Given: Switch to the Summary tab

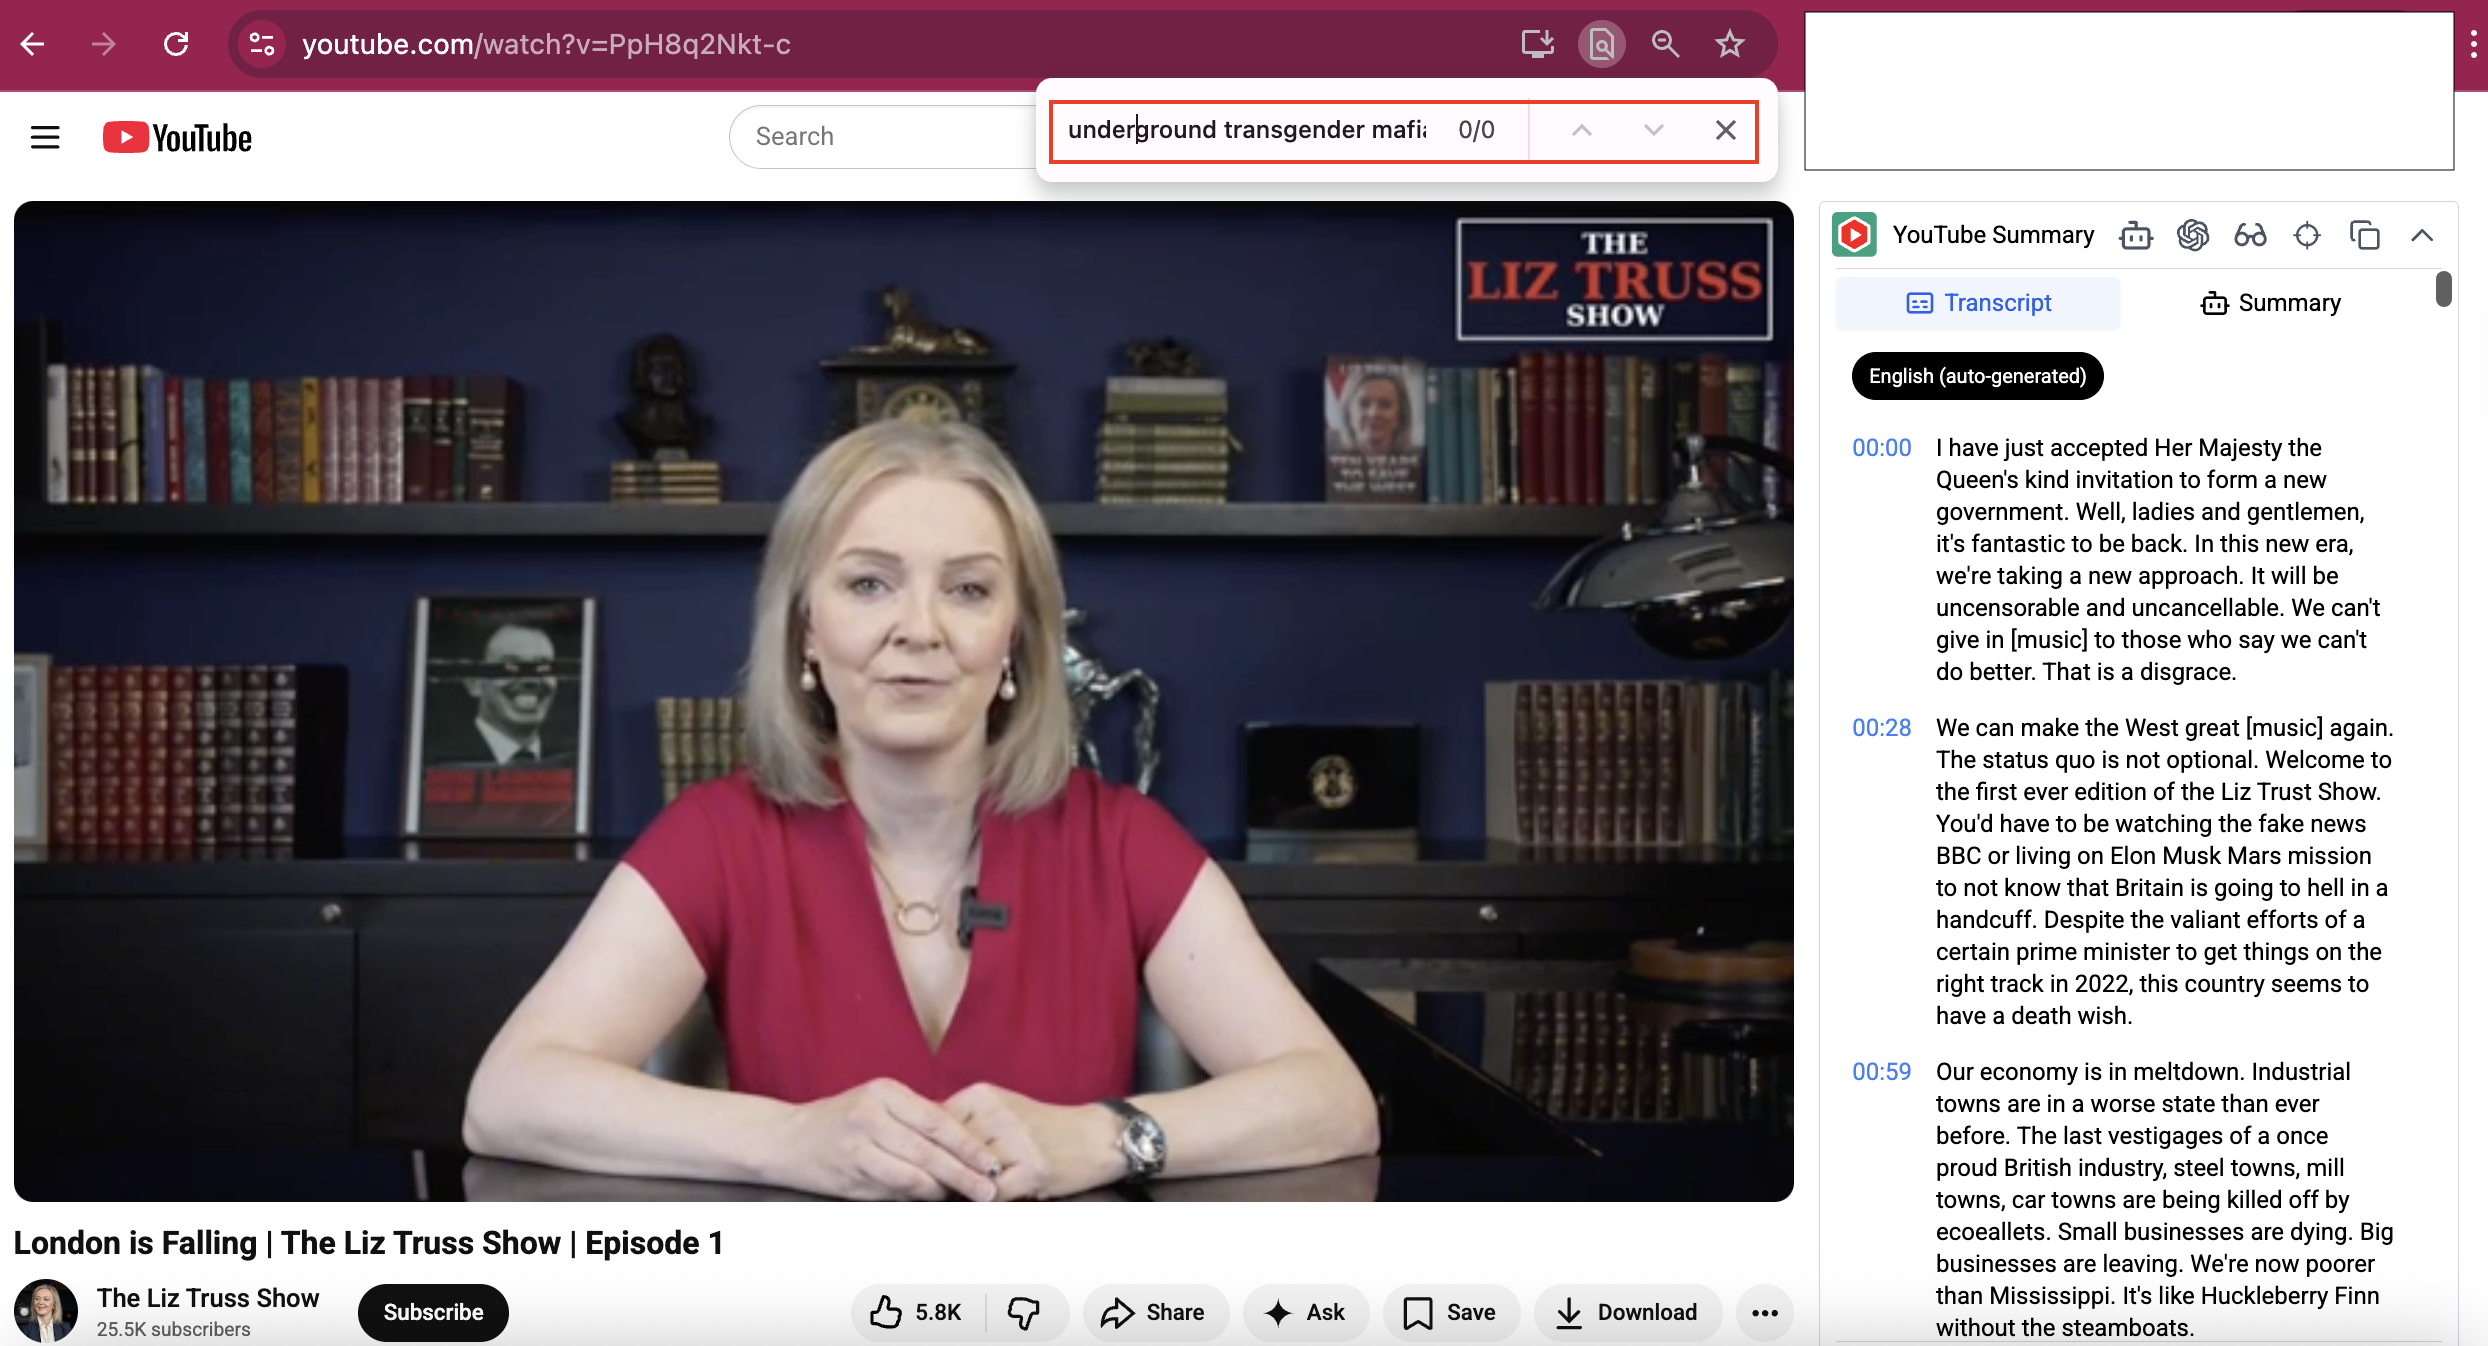Looking at the screenshot, I should coord(2270,303).
